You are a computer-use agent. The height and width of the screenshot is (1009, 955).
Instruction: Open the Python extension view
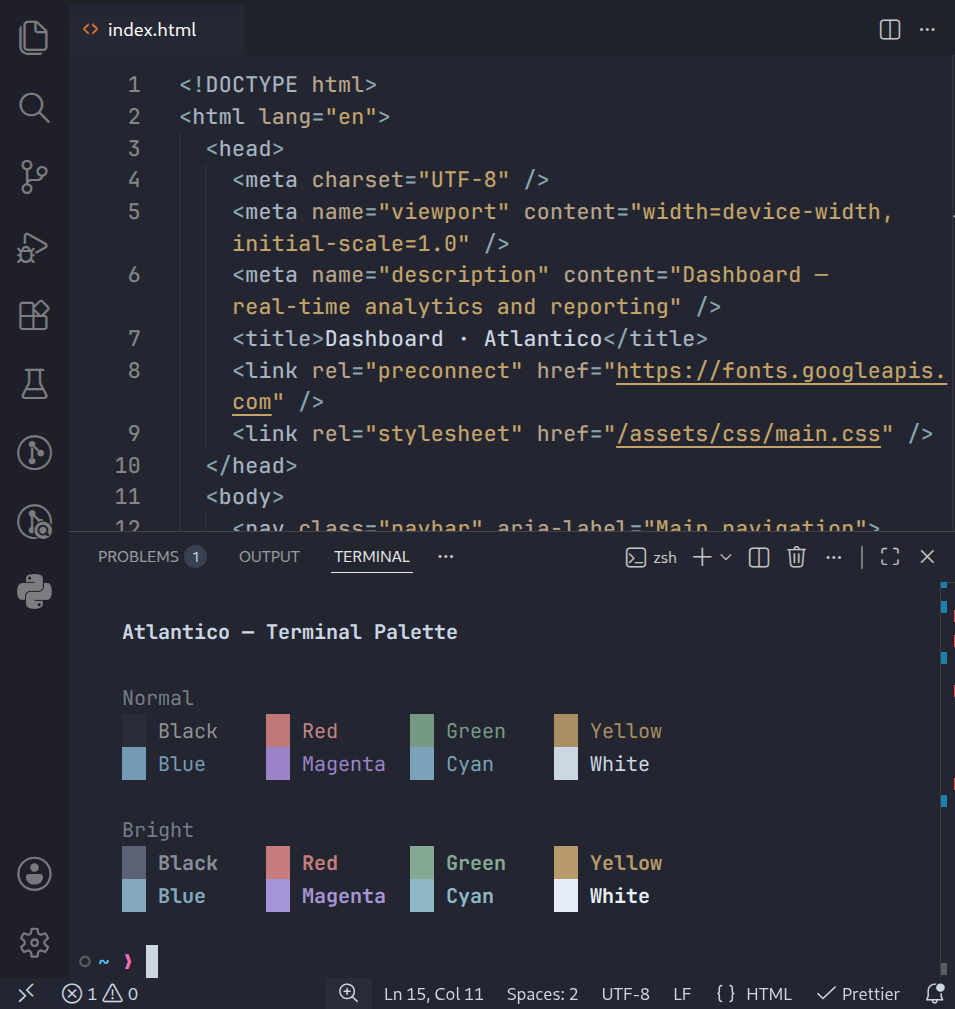click(x=34, y=591)
